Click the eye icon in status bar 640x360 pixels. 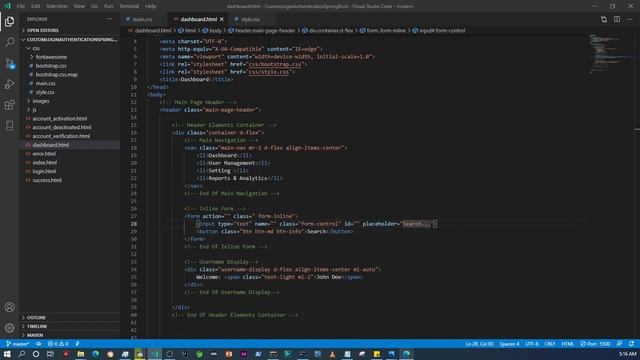point(38,344)
